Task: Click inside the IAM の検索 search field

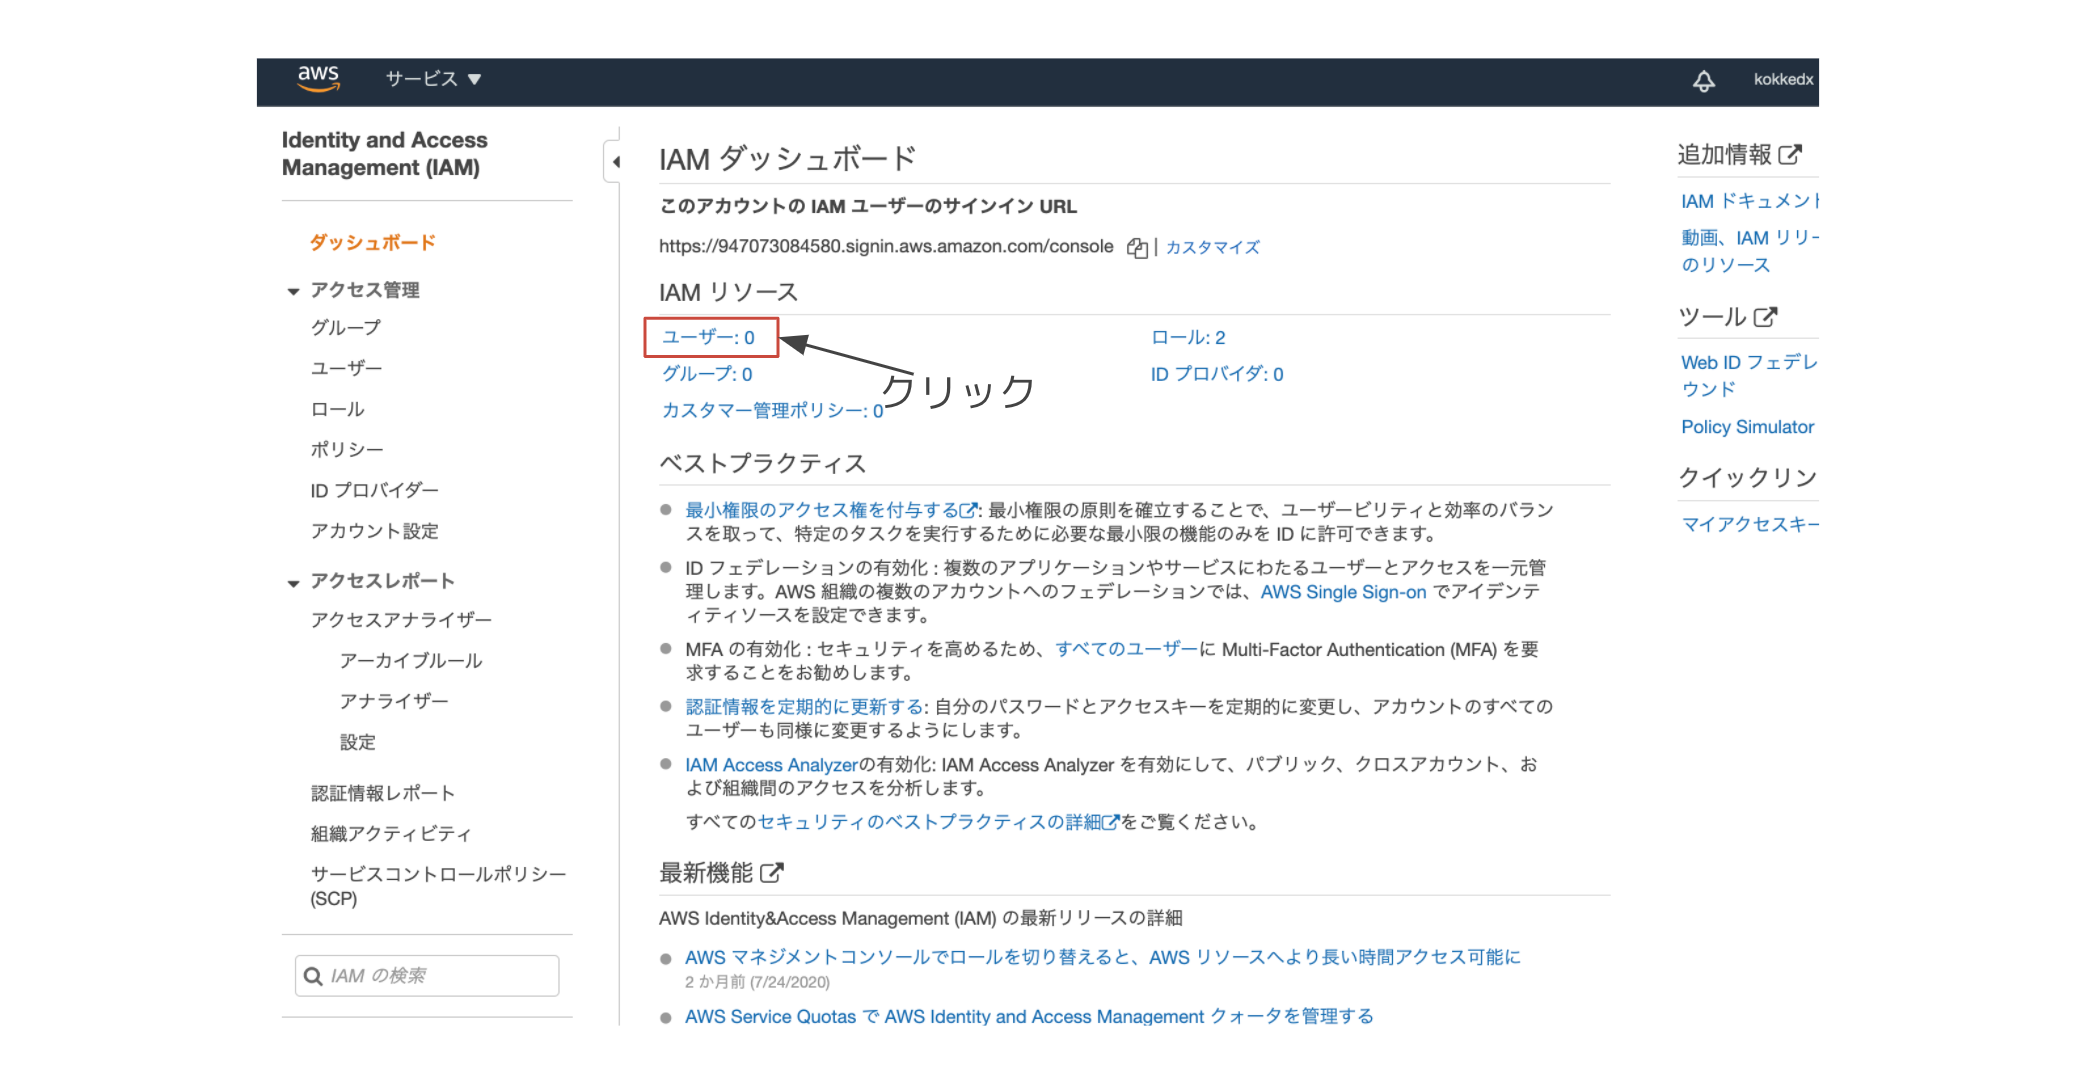Action: click(430, 975)
